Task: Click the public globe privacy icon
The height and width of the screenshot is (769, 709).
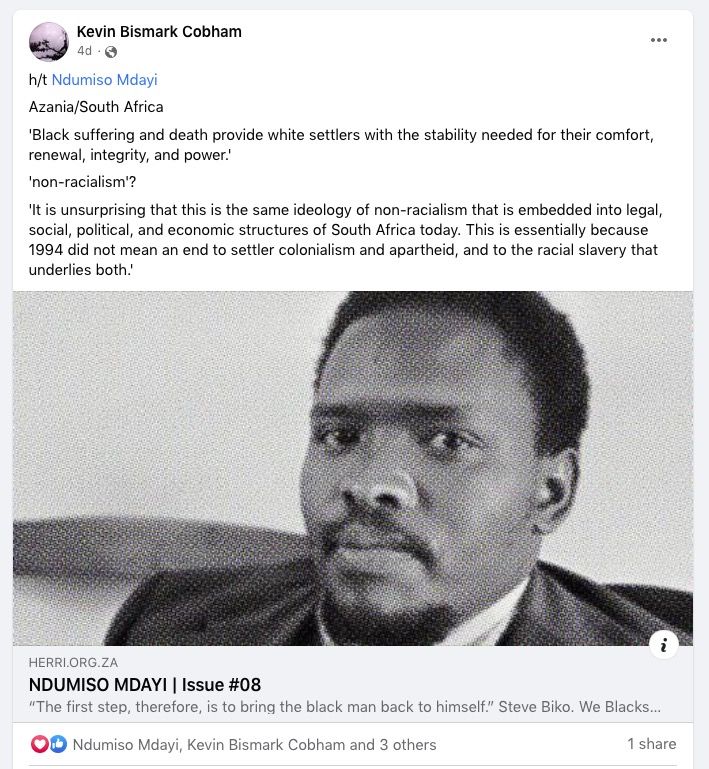Action: 111,52
